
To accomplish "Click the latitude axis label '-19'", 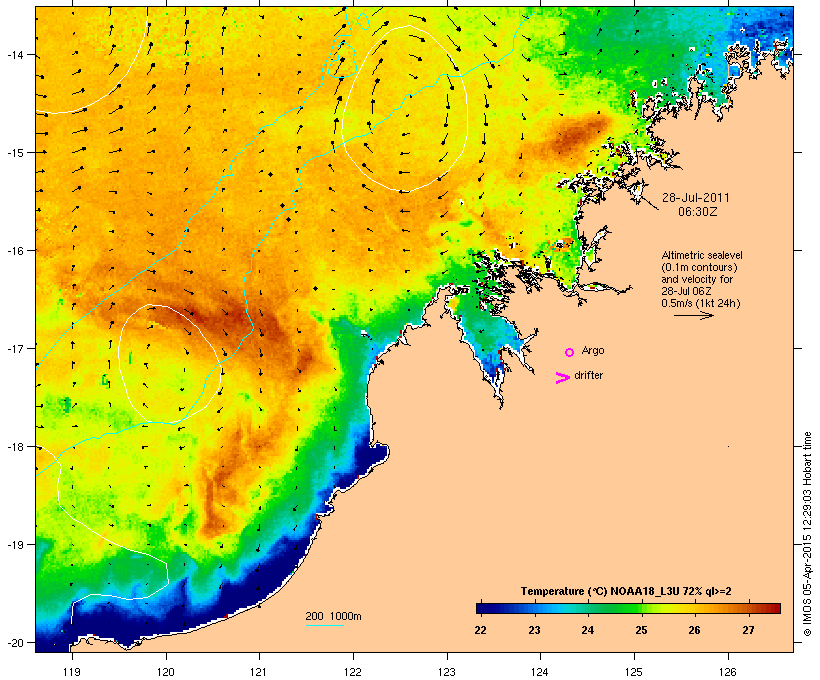I will coord(14,545).
